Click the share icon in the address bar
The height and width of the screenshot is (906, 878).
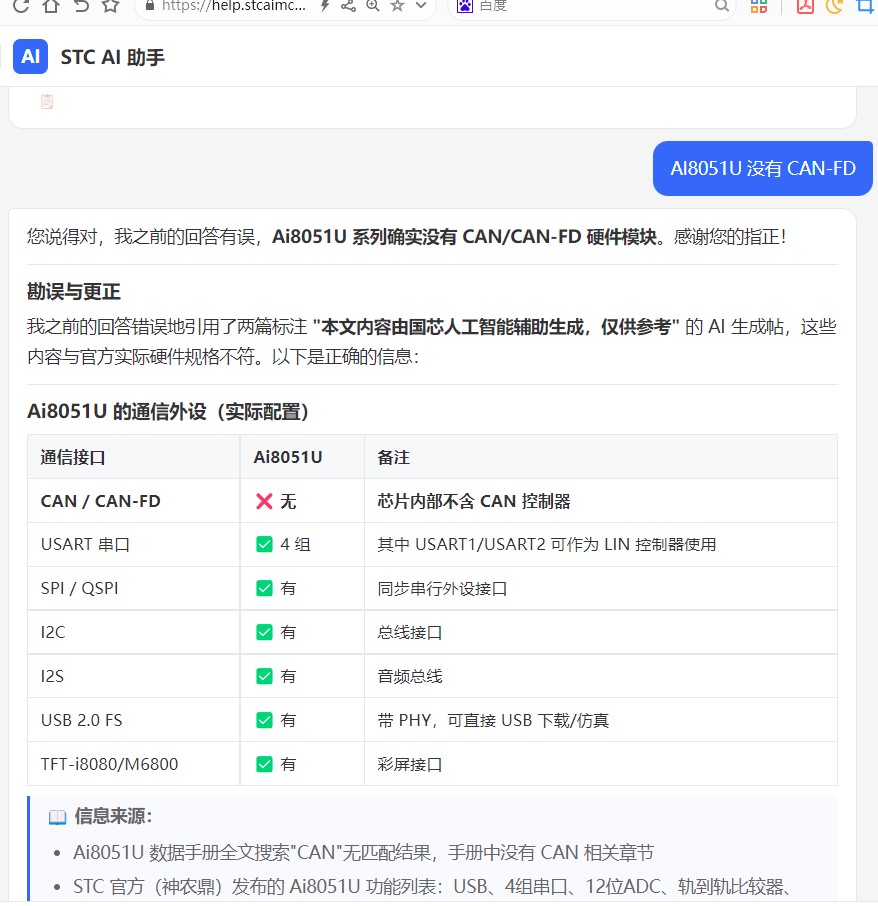[348, 6]
